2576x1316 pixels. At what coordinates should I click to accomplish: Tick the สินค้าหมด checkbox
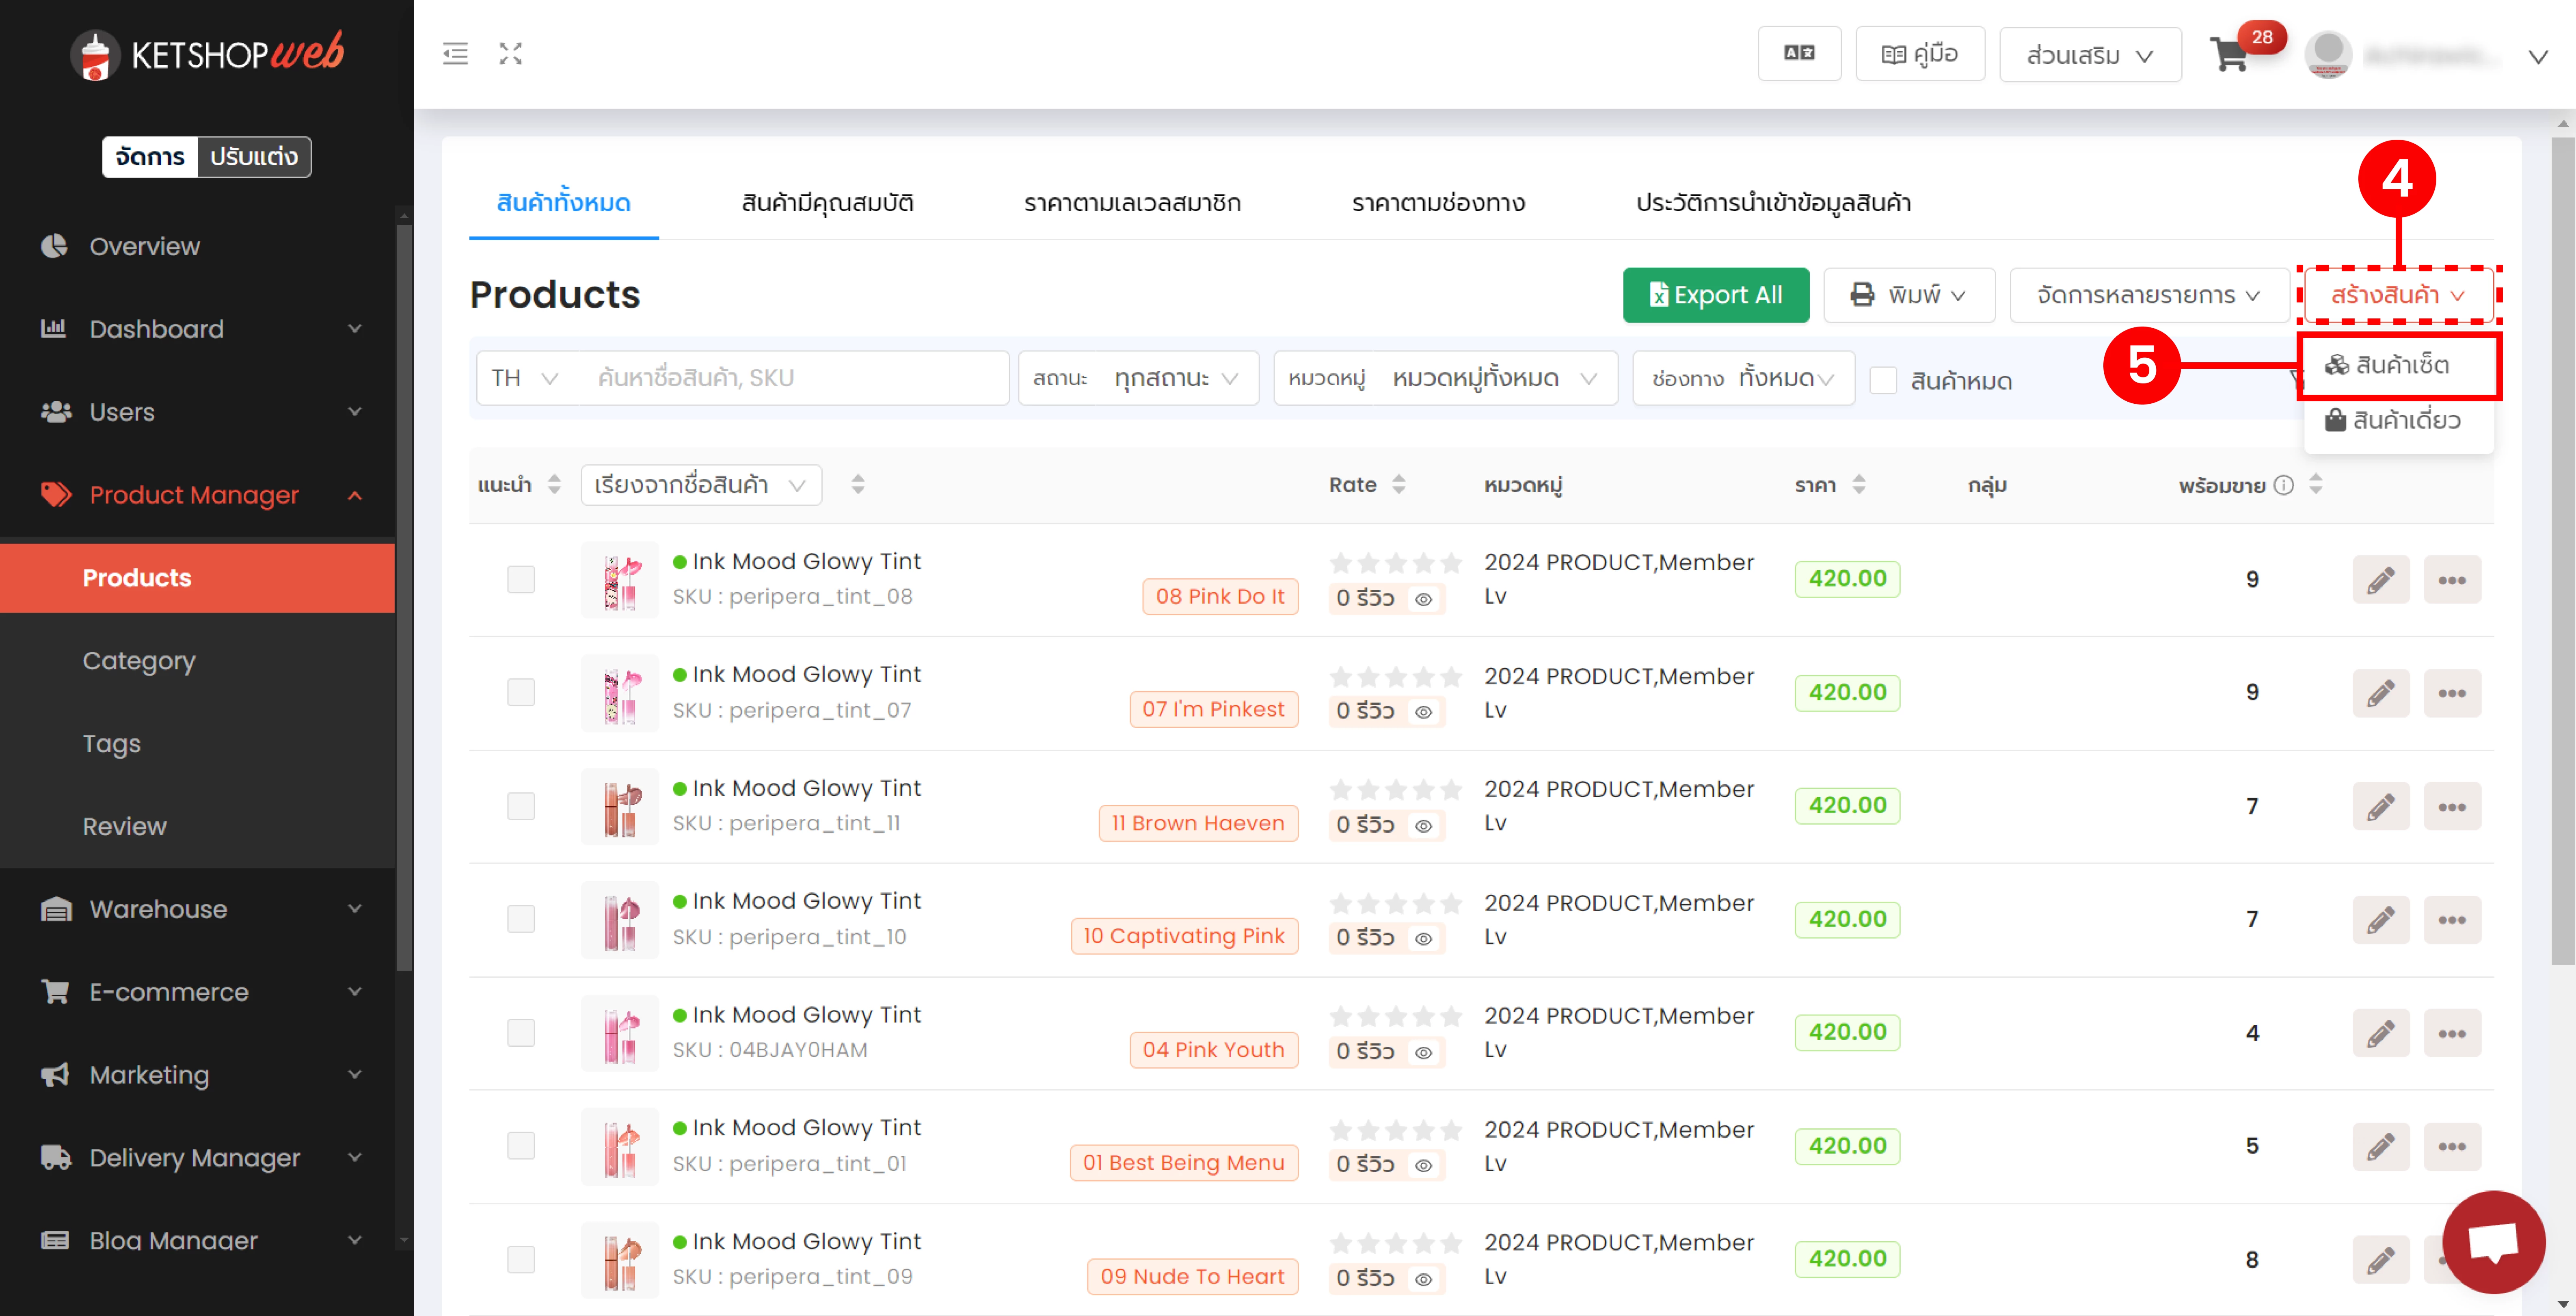coord(1883,380)
